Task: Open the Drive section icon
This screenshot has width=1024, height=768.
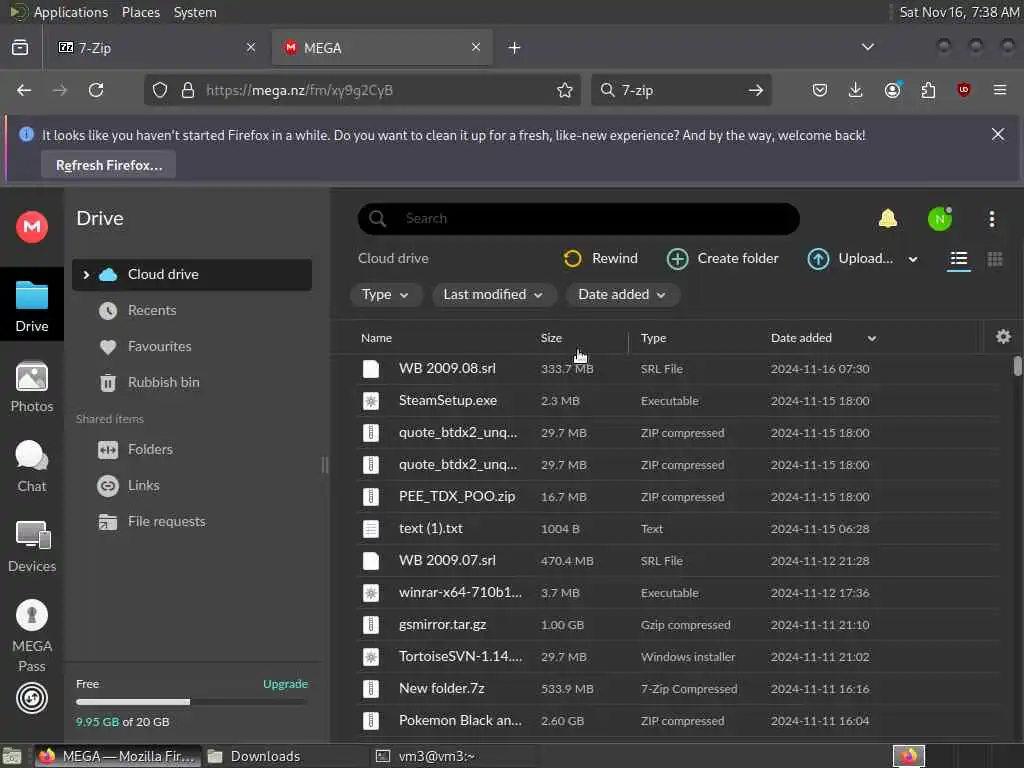Action: point(31,304)
